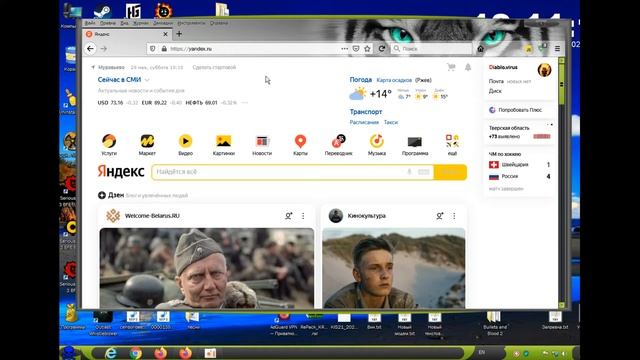Open the Новости news service

coord(262,144)
